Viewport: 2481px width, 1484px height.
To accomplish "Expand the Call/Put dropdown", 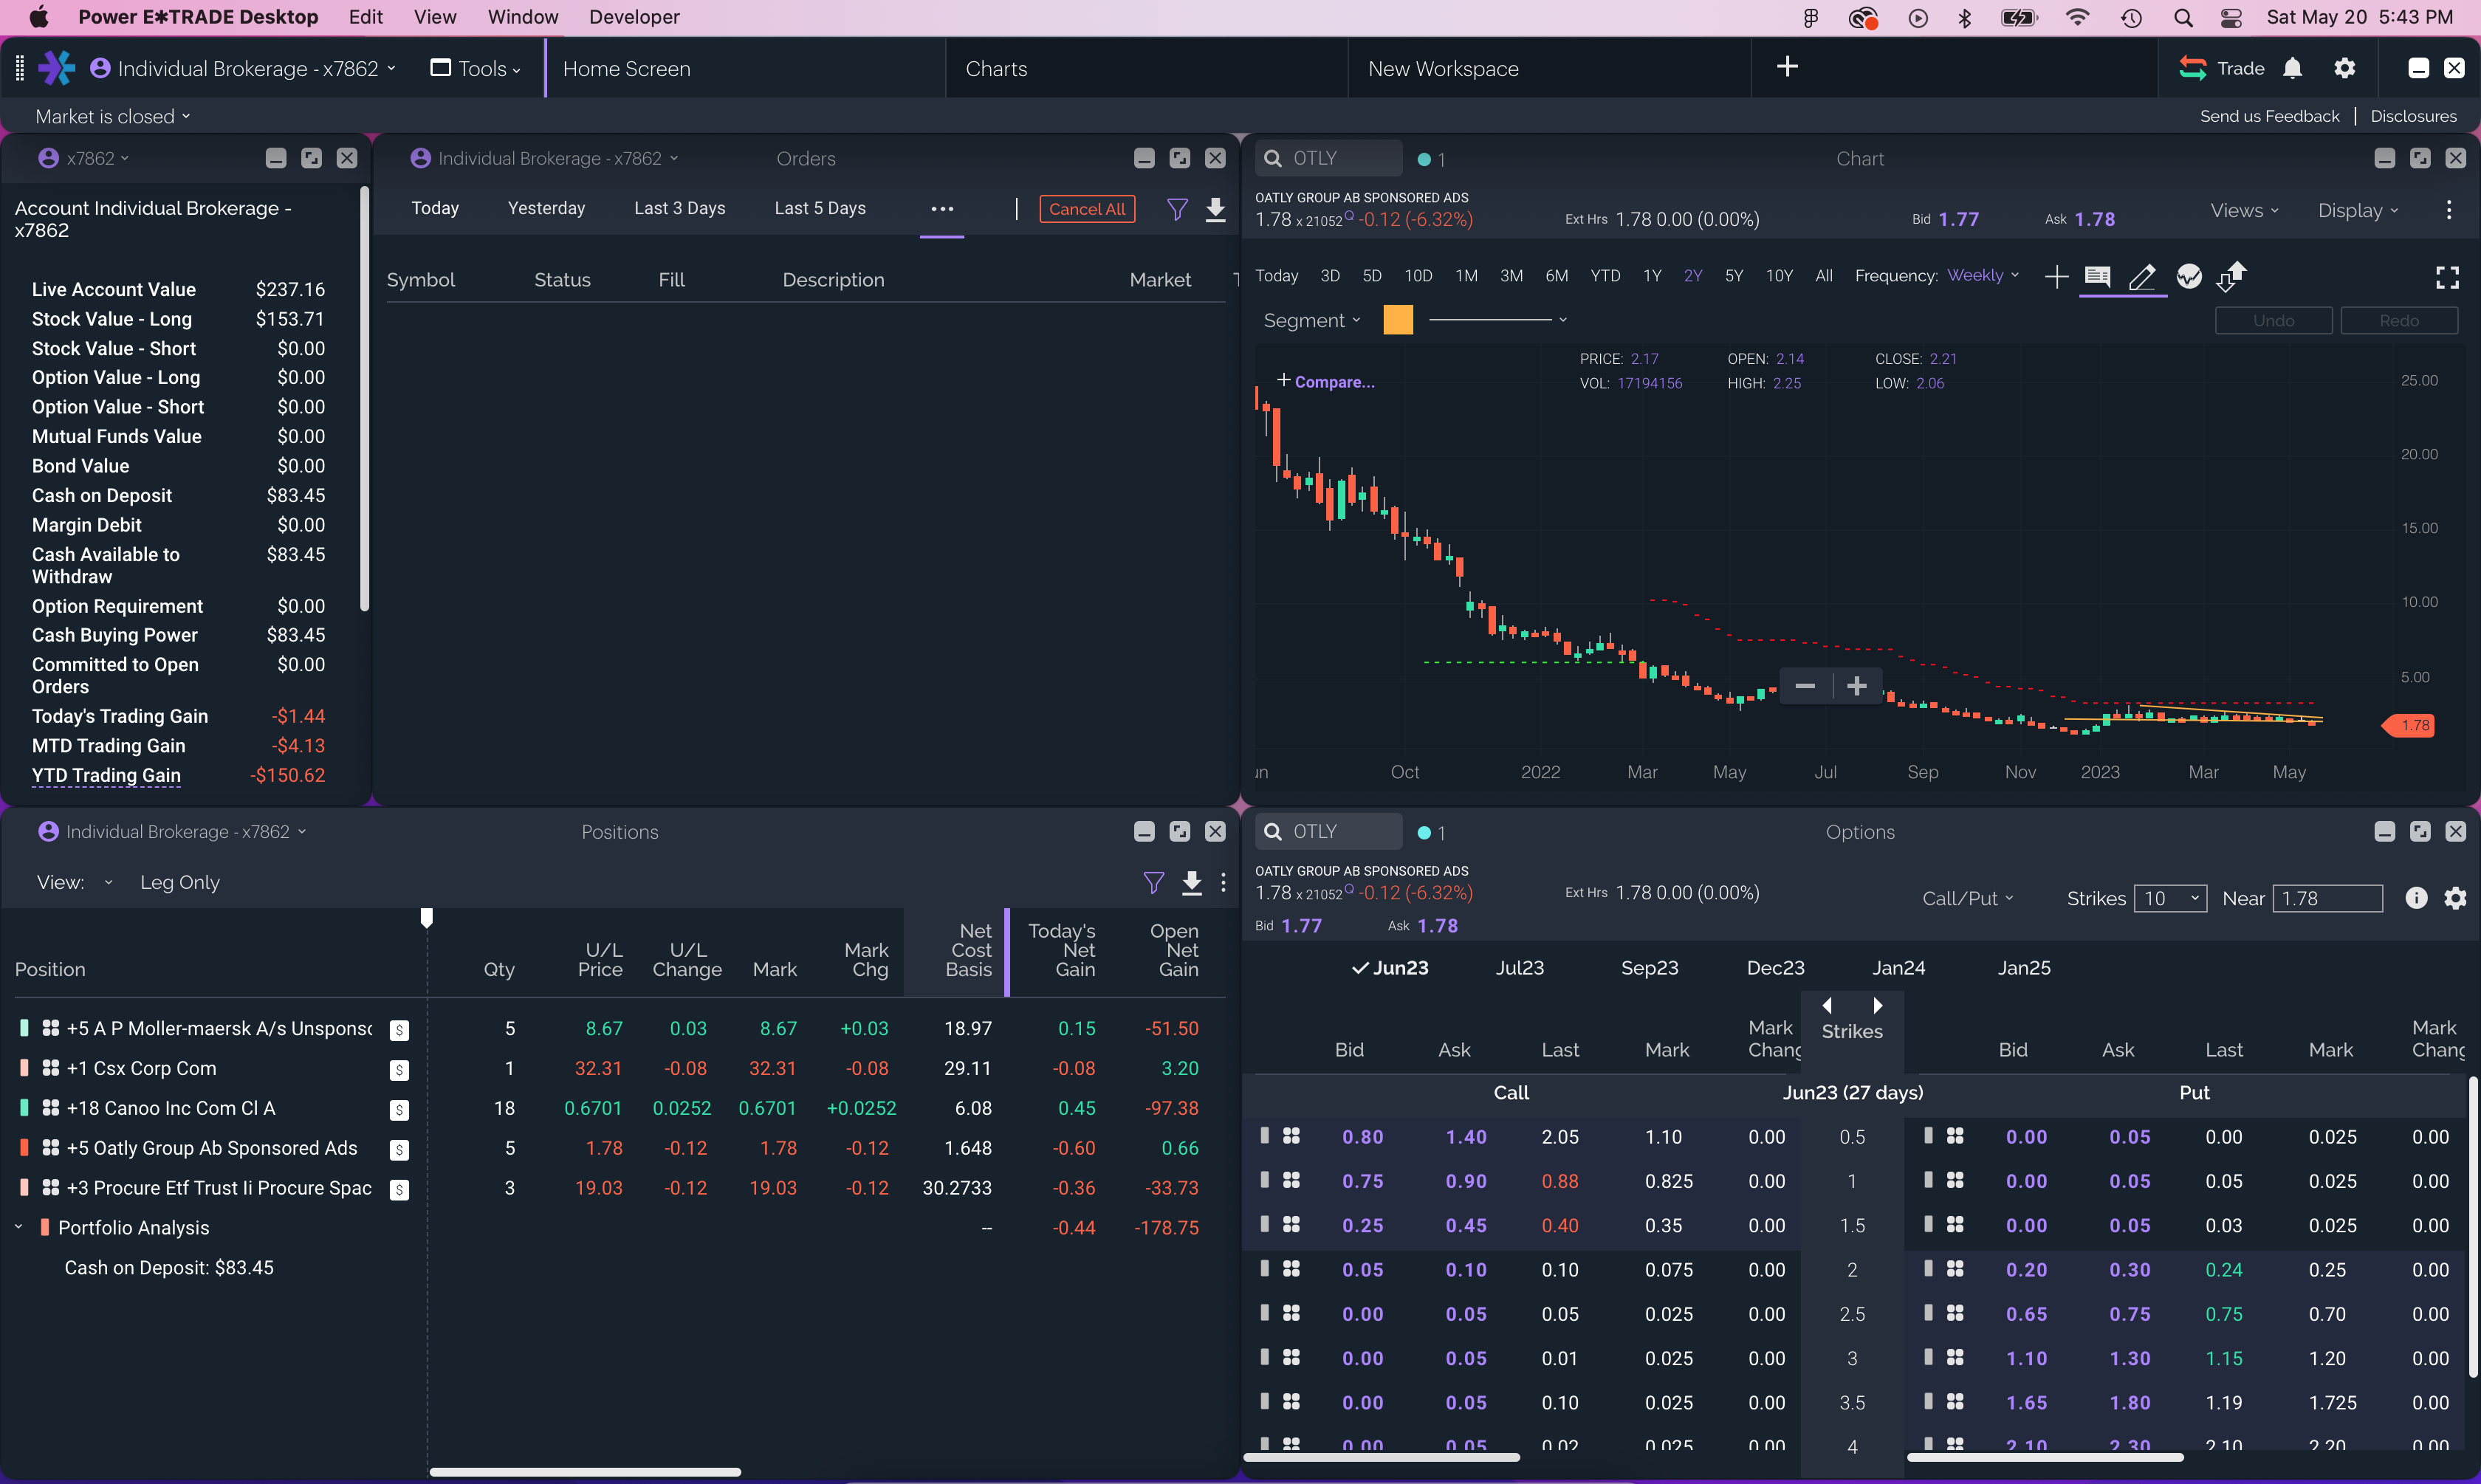I will pyautogui.click(x=1966, y=898).
